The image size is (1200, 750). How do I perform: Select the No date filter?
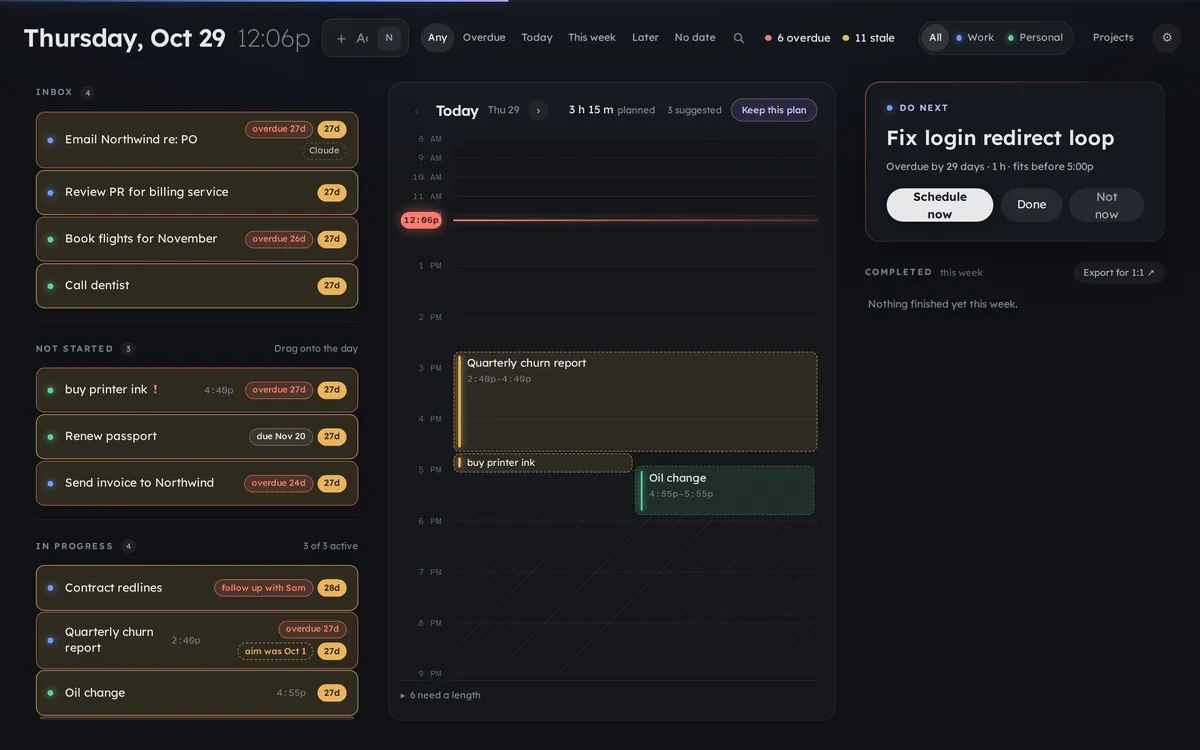point(695,38)
